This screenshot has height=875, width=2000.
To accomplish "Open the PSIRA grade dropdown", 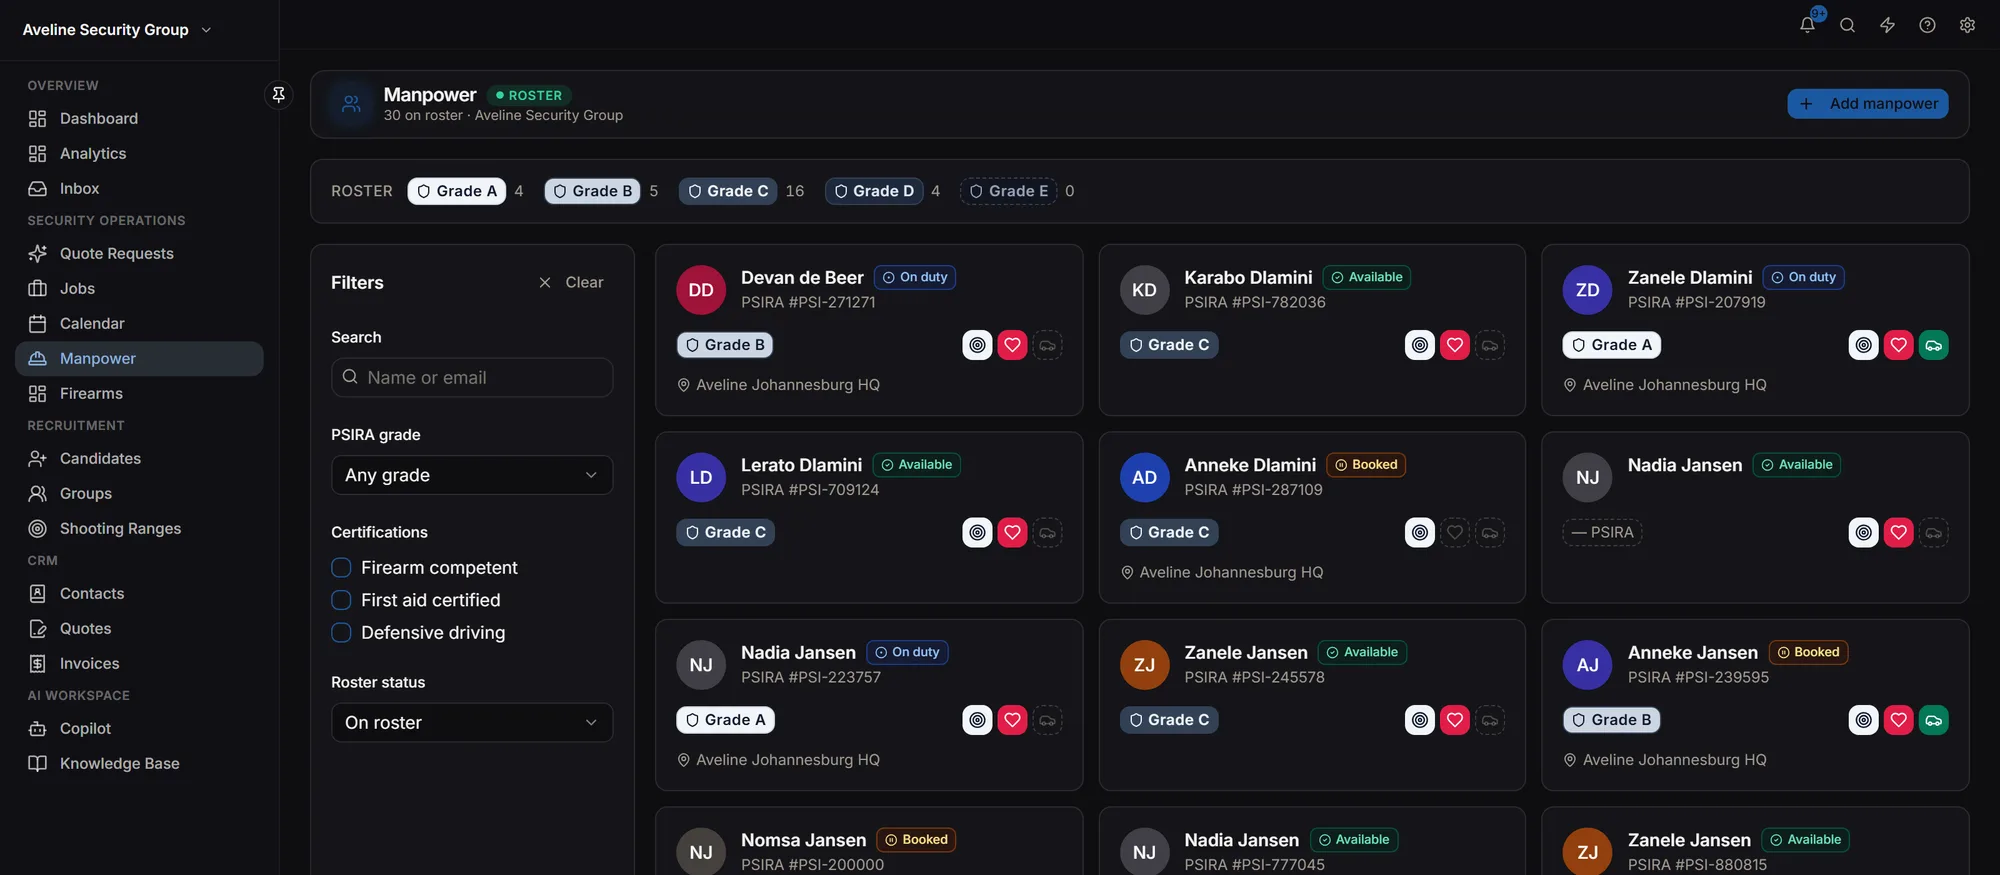I will [472, 475].
